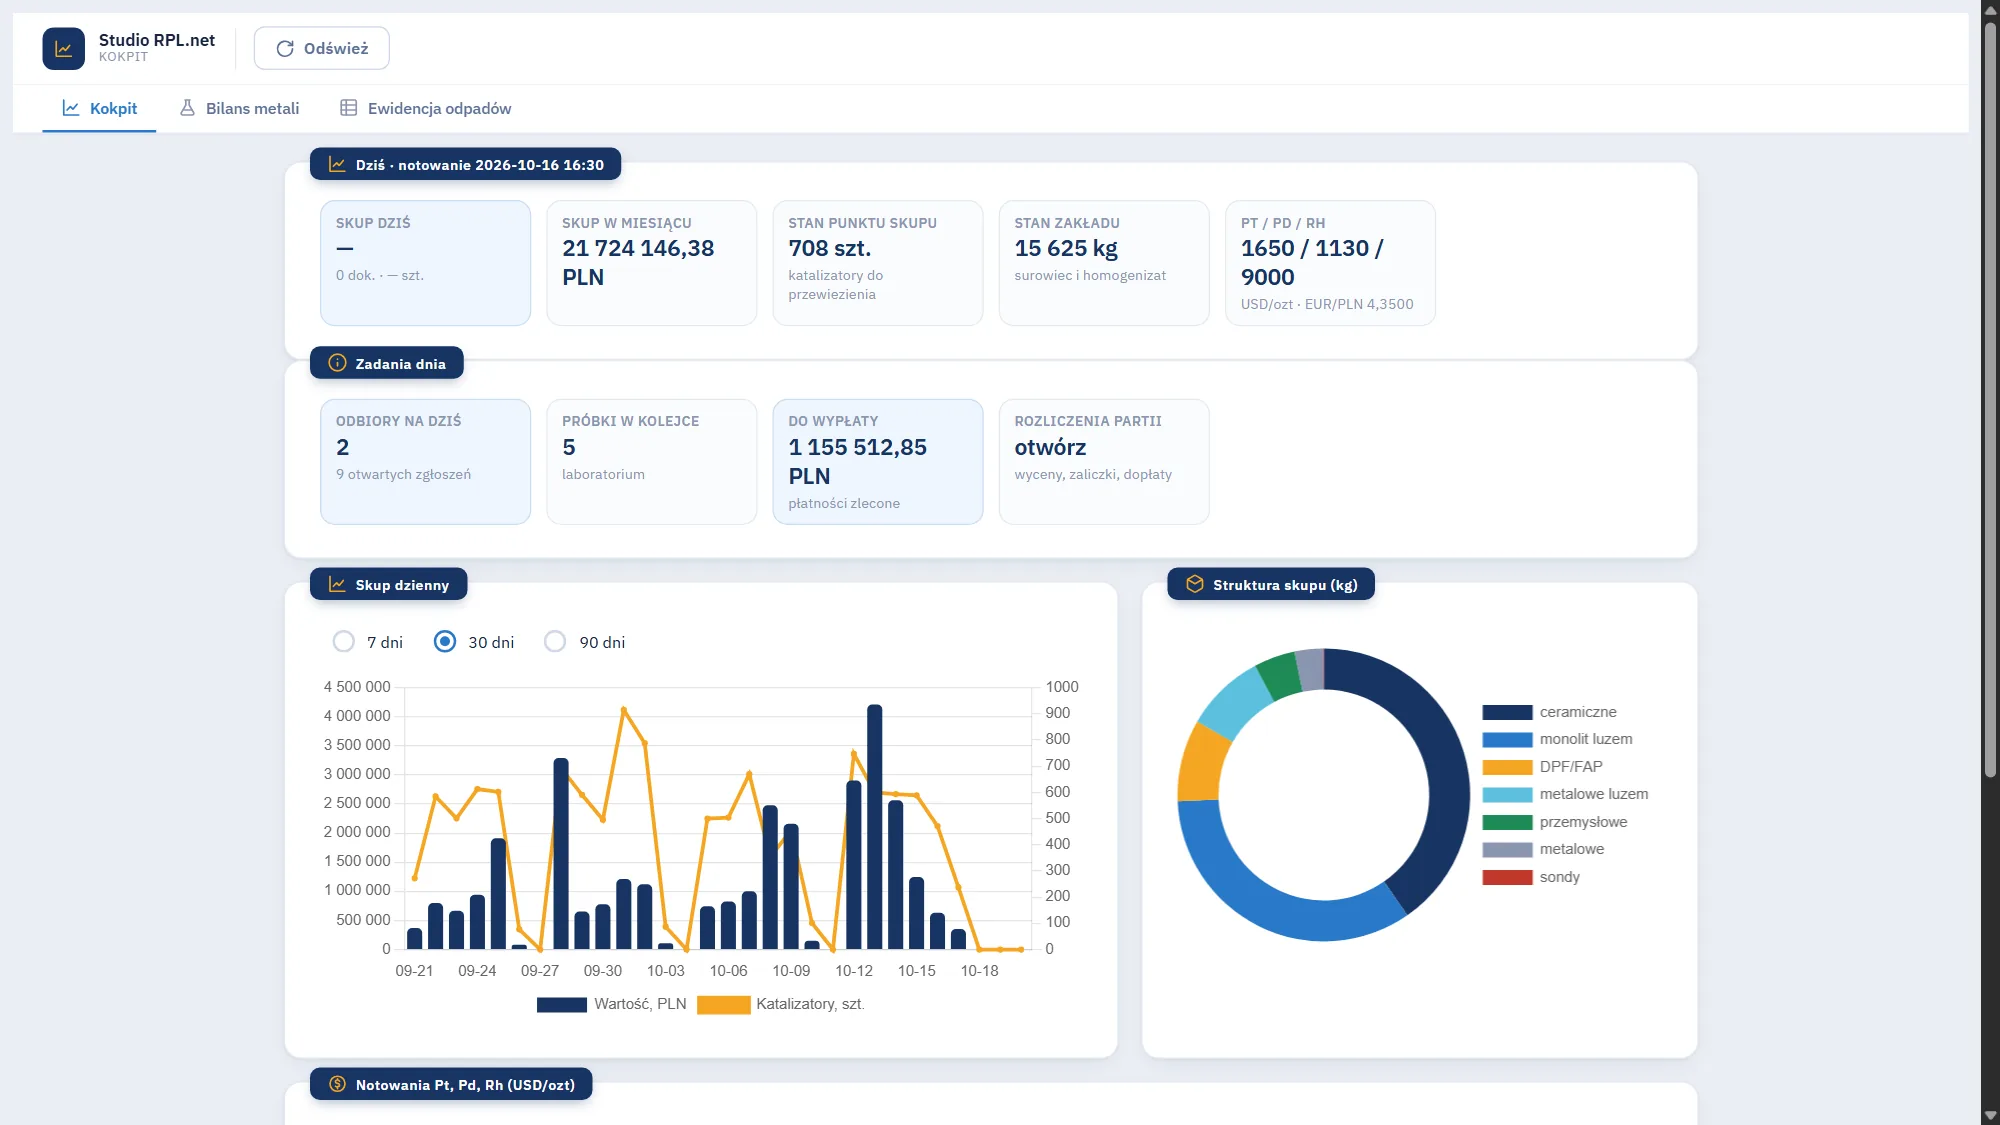Toggle metalowe luzem legend swatch

(x=1507, y=795)
